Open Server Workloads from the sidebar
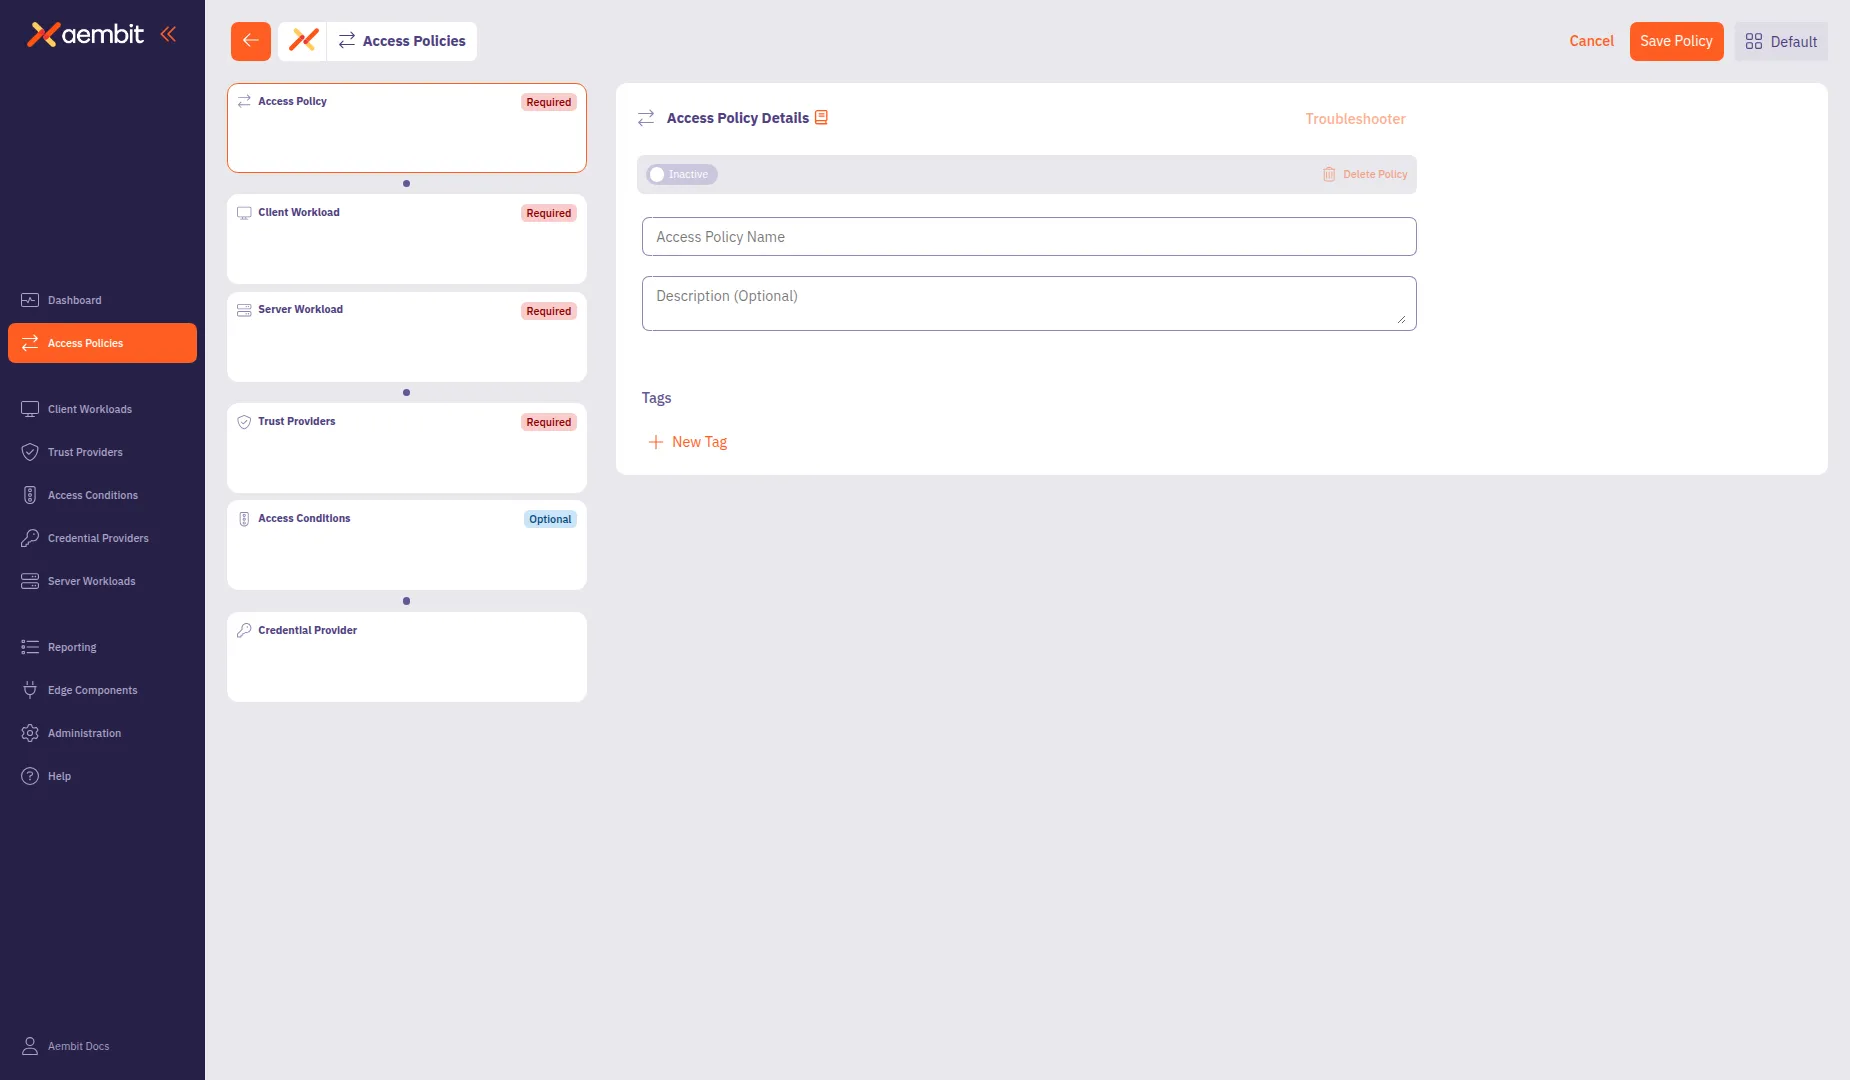Viewport: 1850px width, 1080px height. click(91, 581)
